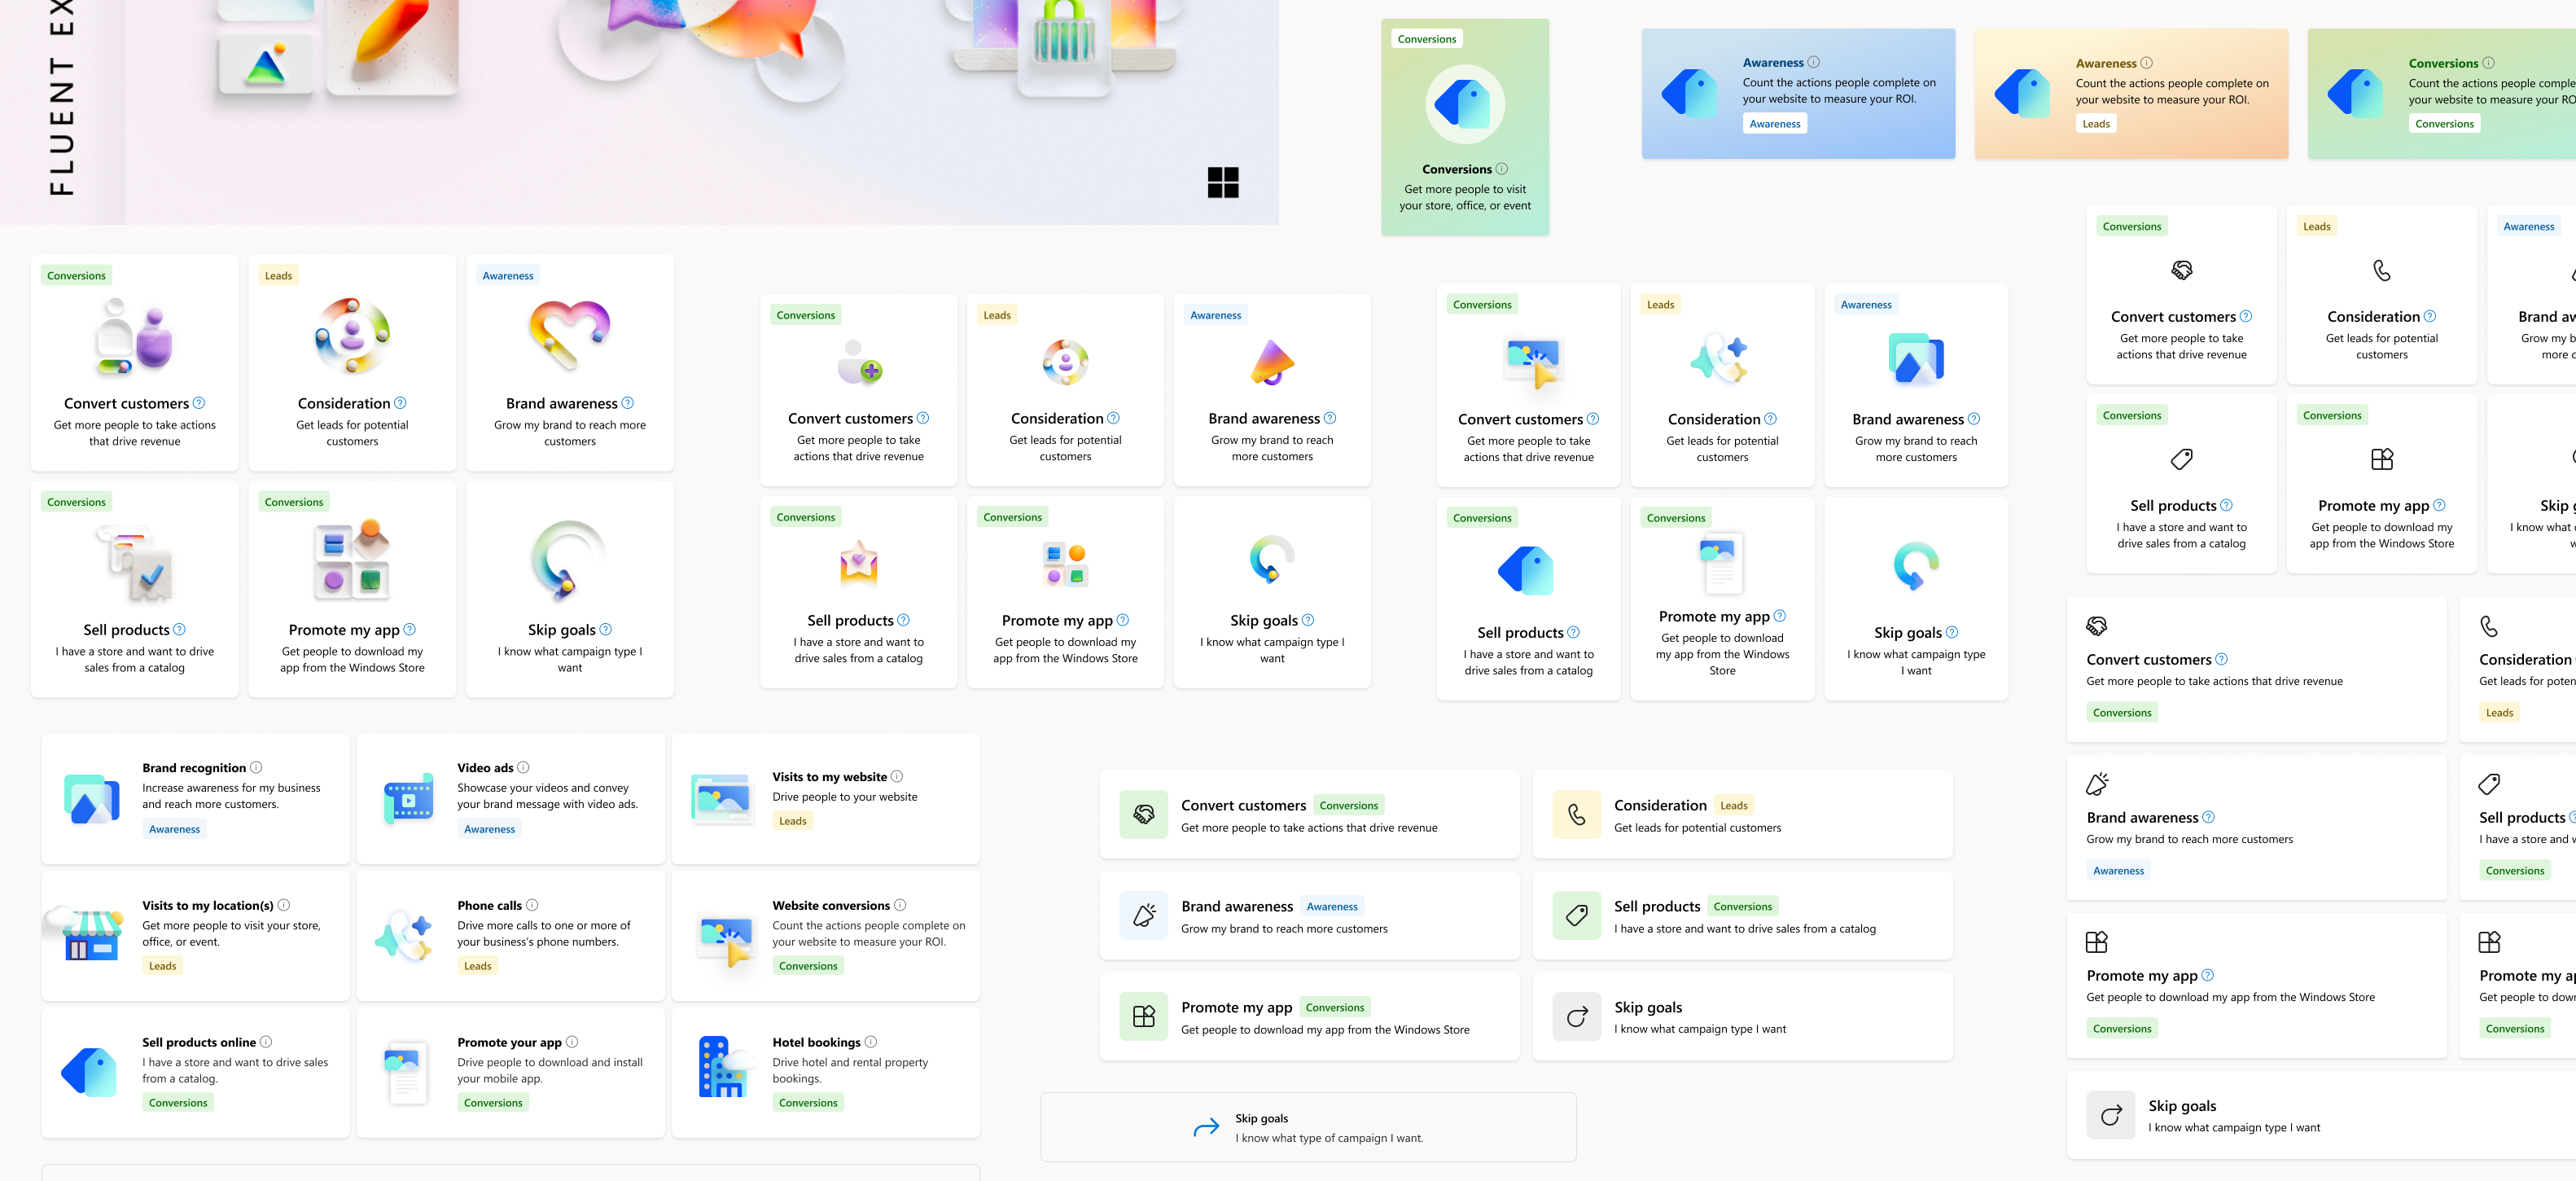Click the Video ads film strip icon
The image size is (2576, 1181).
(408, 798)
